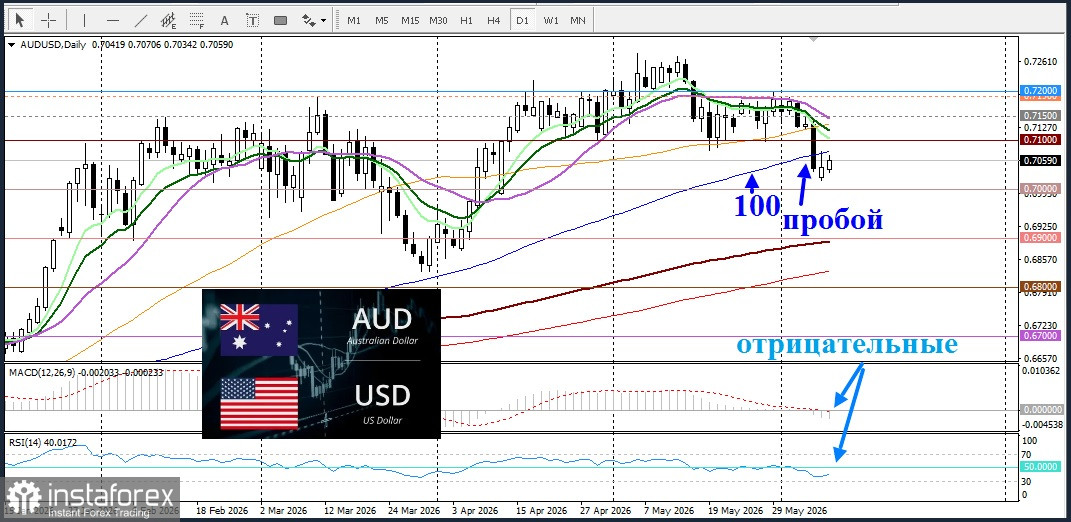Click the 15 Apr 2026 date label
Viewport: 1071px width, 522px height.
point(540,510)
